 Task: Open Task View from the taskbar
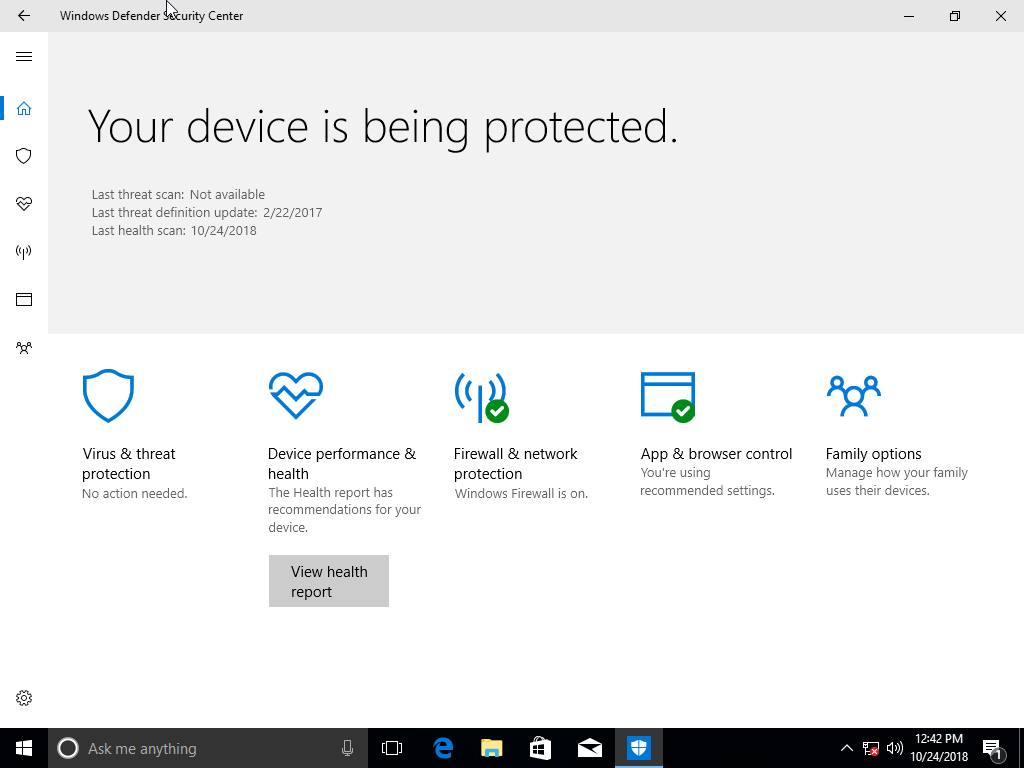click(x=392, y=748)
